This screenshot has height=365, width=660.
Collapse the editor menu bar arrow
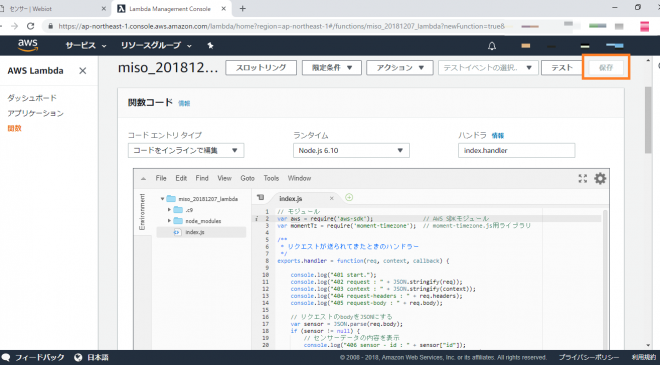(x=143, y=179)
